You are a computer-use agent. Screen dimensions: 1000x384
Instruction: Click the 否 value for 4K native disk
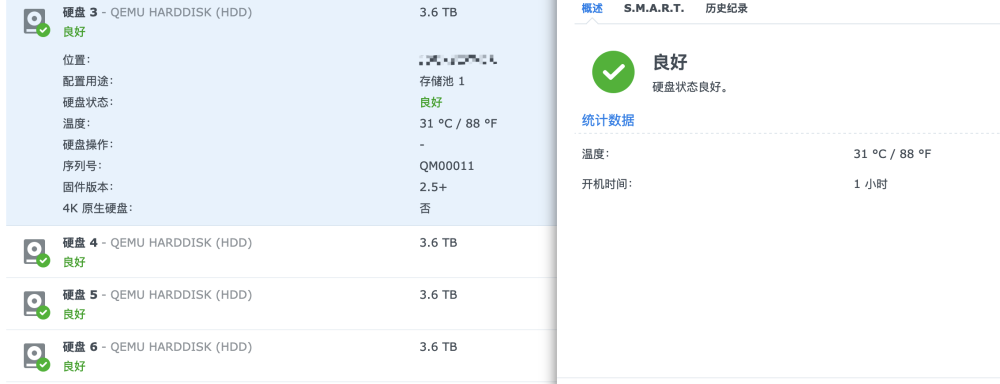[x=425, y=208]
